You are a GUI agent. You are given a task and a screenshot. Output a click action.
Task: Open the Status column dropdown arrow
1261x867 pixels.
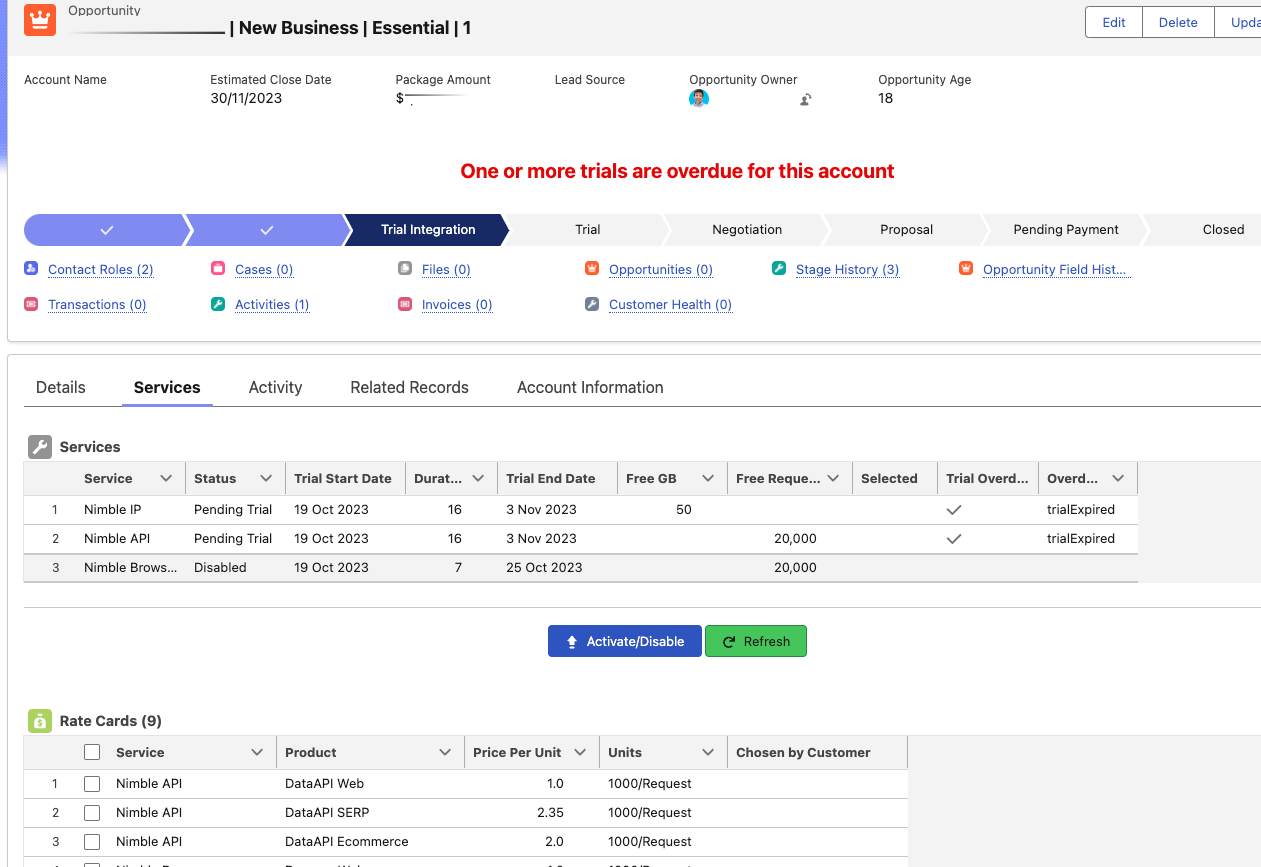pyautogui.click(x=266, y=479)
